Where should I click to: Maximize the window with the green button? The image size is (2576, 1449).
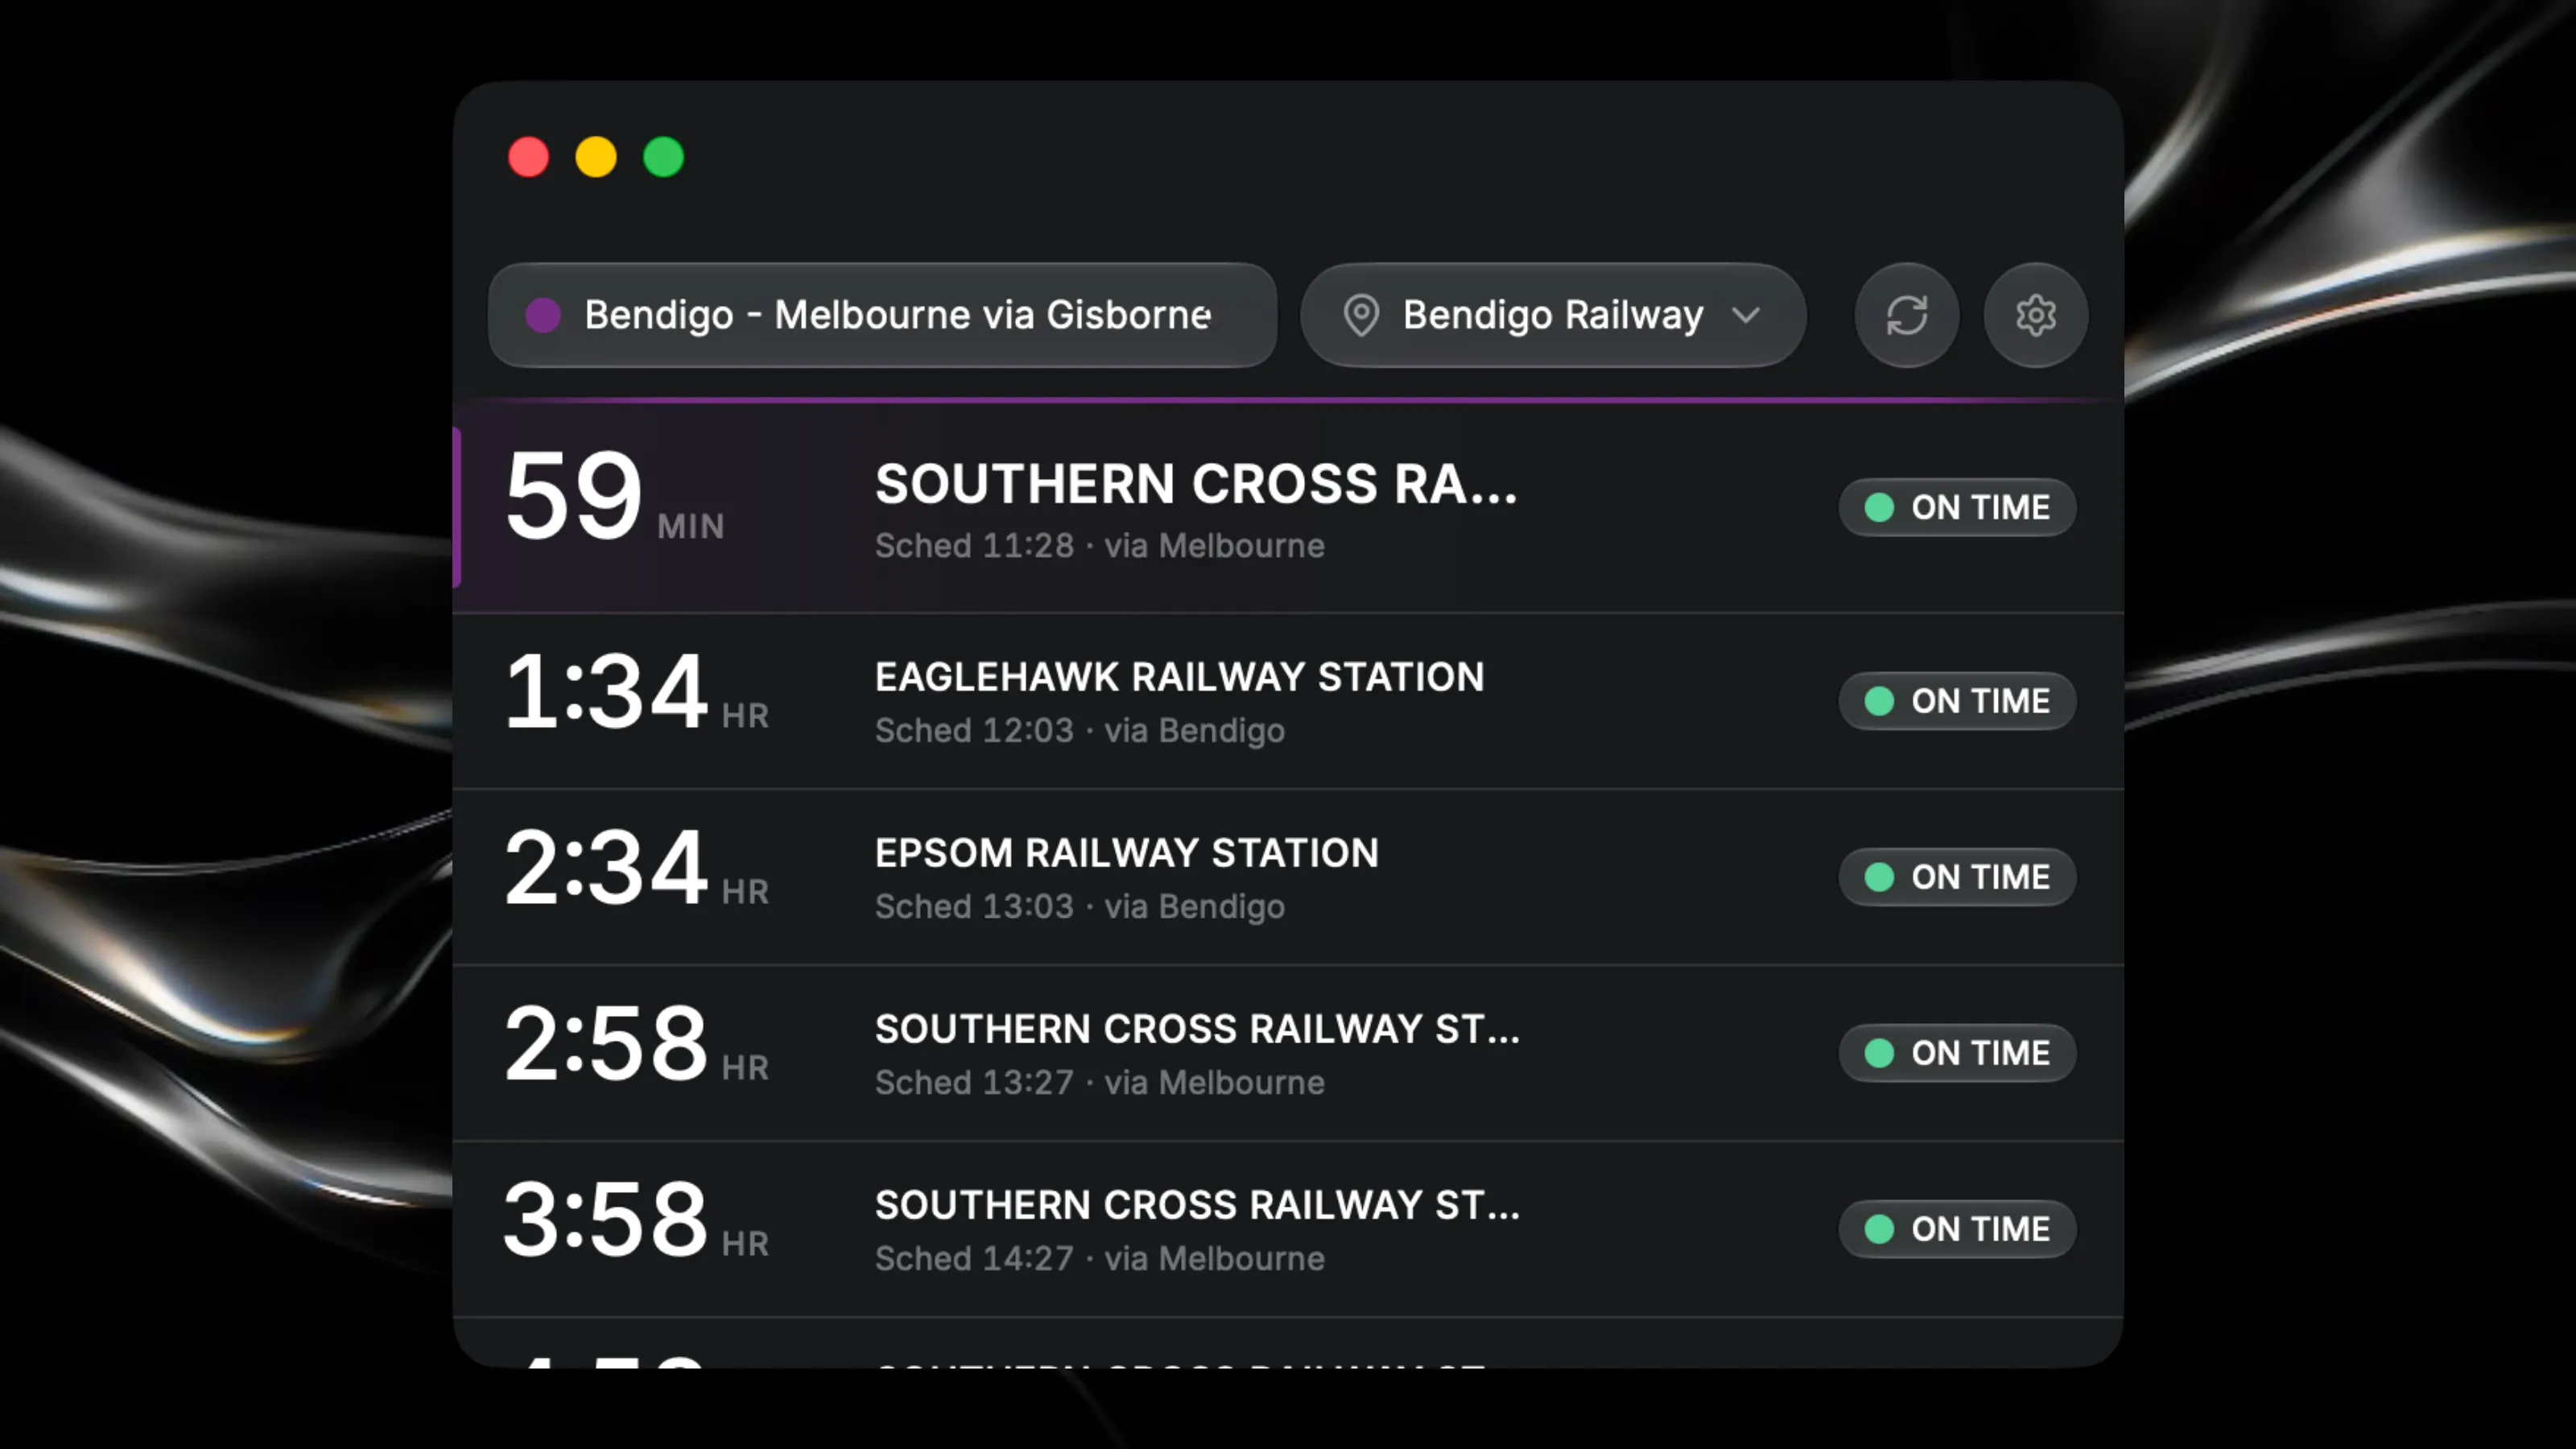(663, 157)
